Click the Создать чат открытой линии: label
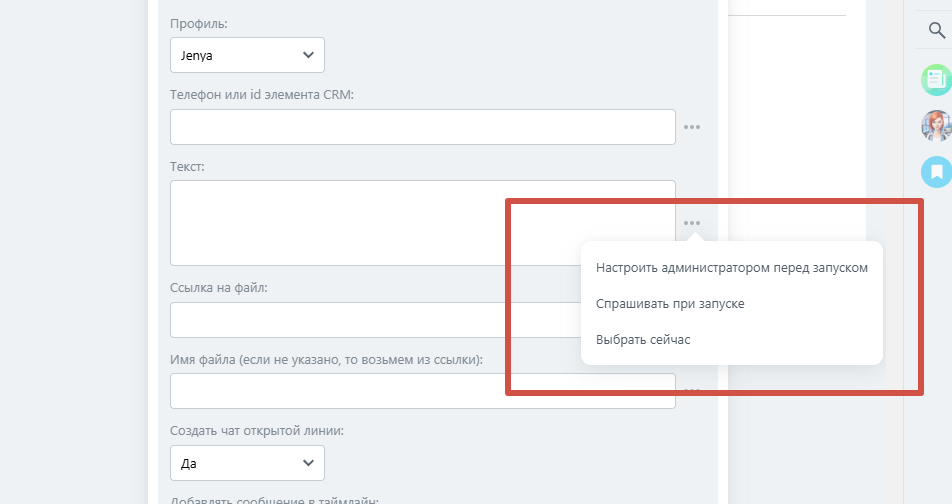 tap(257, 431)
